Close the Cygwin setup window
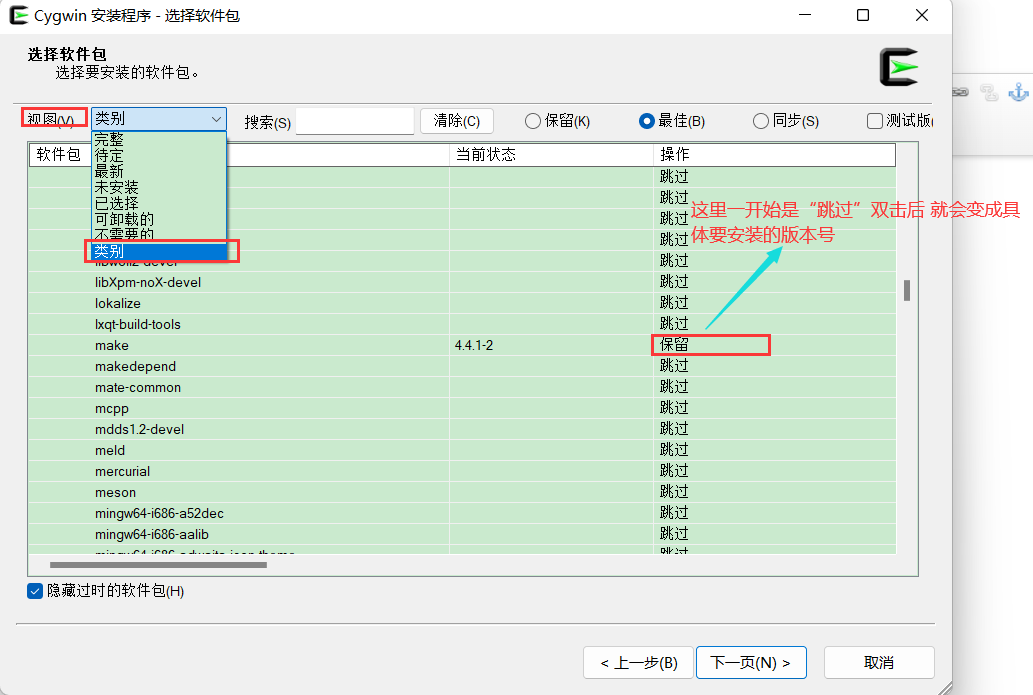The image size is (1033, 695). pos(922,15)
